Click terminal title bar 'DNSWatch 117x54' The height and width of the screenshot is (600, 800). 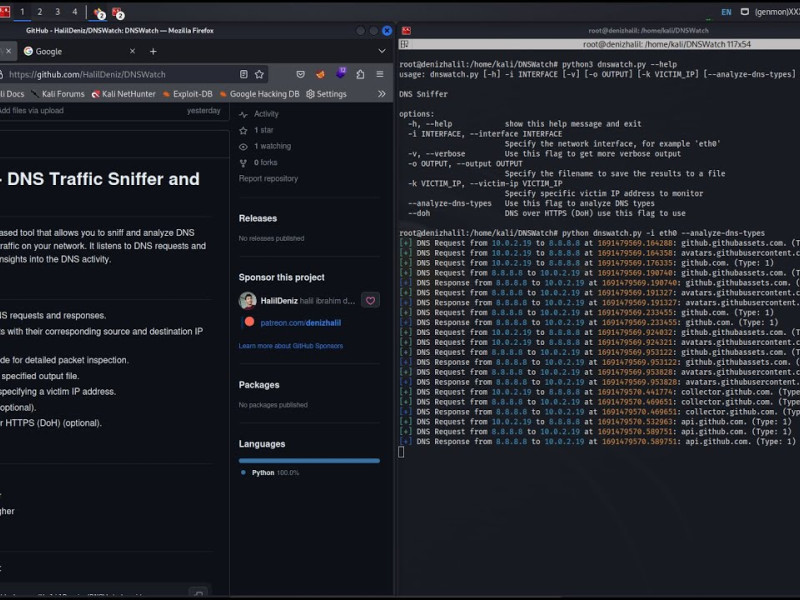pyautogui.click(x=666, y=44)
